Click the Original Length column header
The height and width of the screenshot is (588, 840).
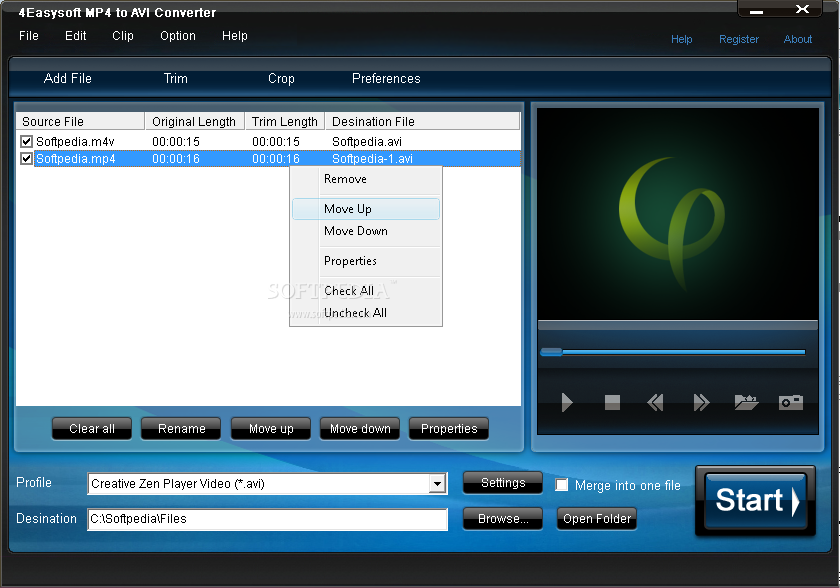click(x=195, y=122)
